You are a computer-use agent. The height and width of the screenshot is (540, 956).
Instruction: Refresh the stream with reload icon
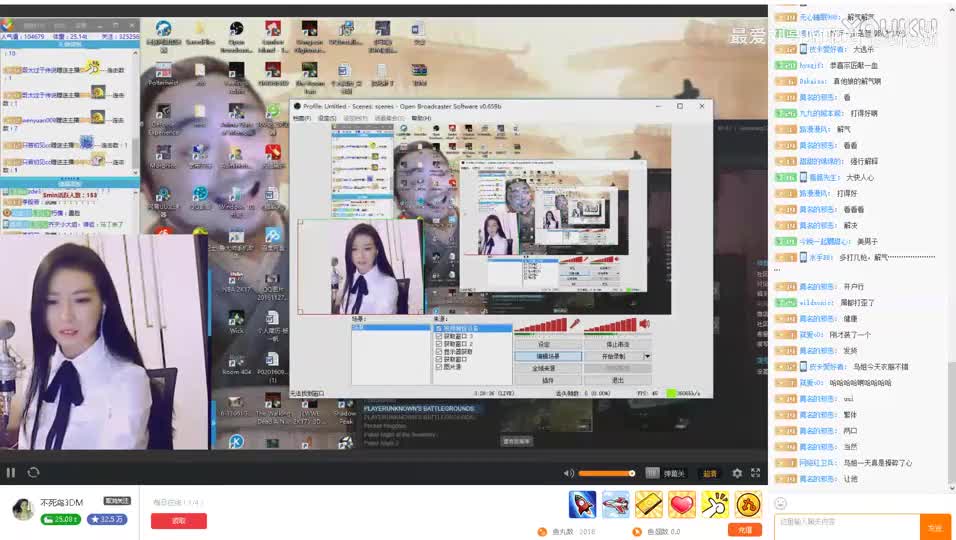[34, 472]
